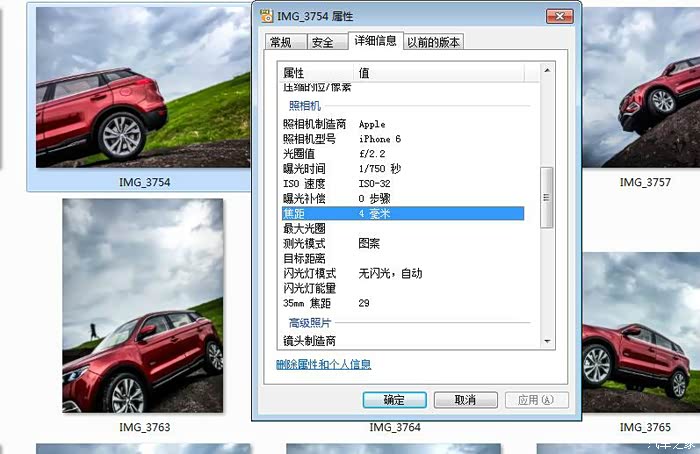700x454 pixels.
Task: Click the IMG_3757 file name label
Action: point(645,182)
